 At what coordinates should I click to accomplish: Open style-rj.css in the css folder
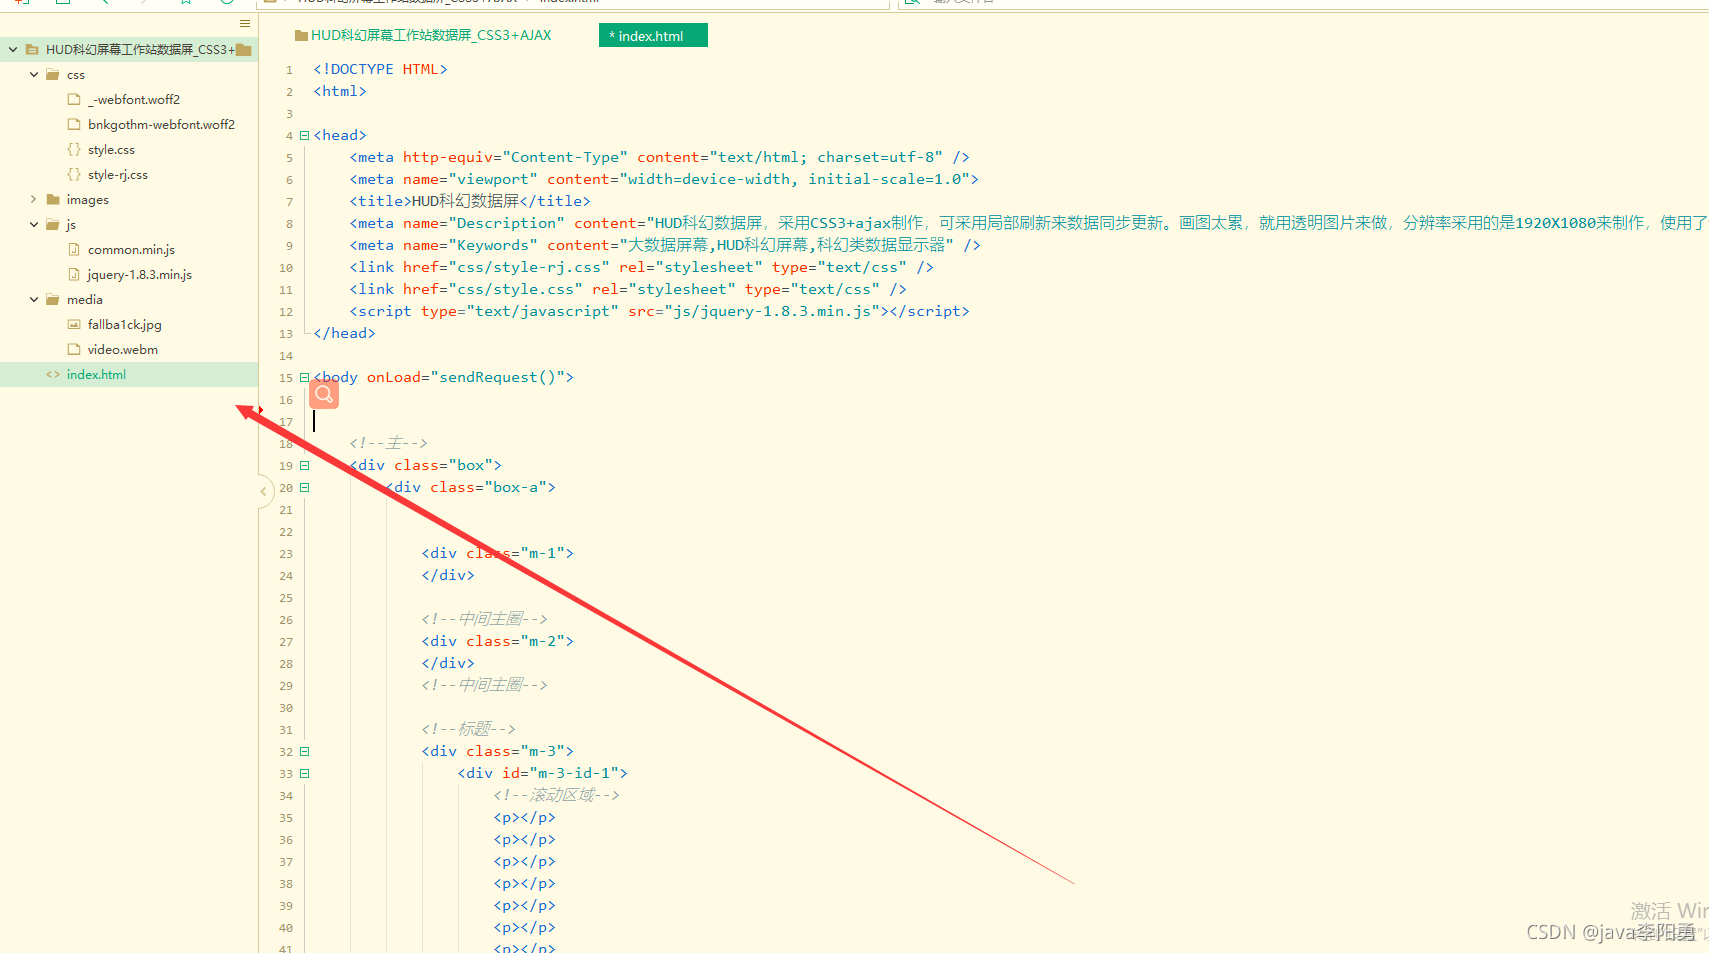tap(118, 174)
